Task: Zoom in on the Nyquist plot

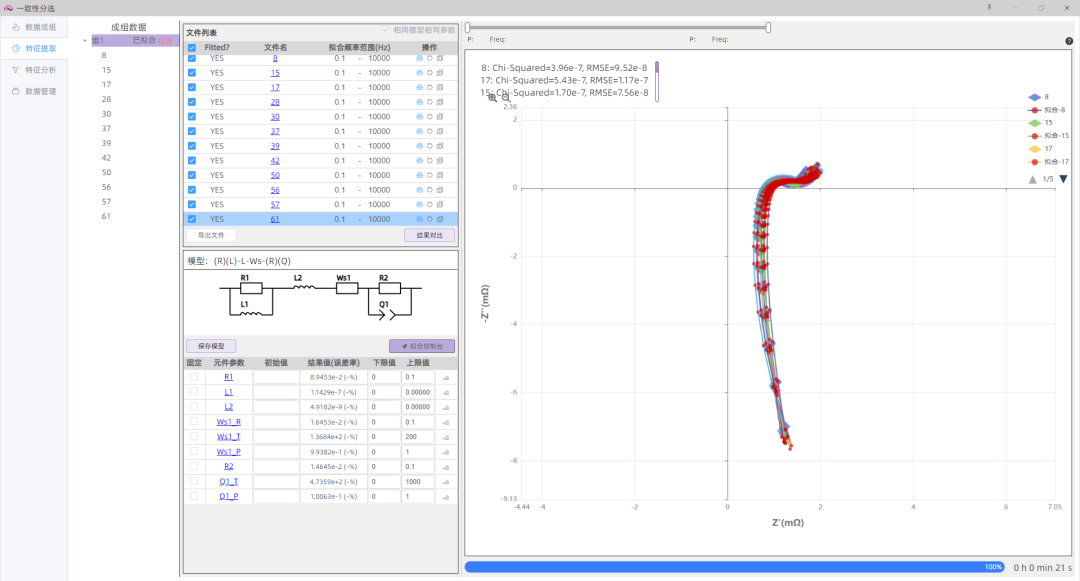Action: (492, 97)
